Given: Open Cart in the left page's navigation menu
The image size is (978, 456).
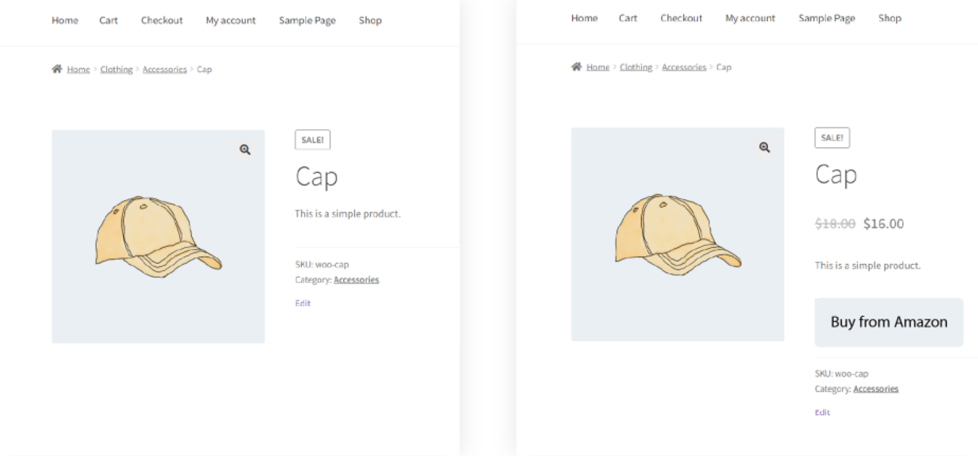Looking at the screenshot, I should [x=109, y=20].
